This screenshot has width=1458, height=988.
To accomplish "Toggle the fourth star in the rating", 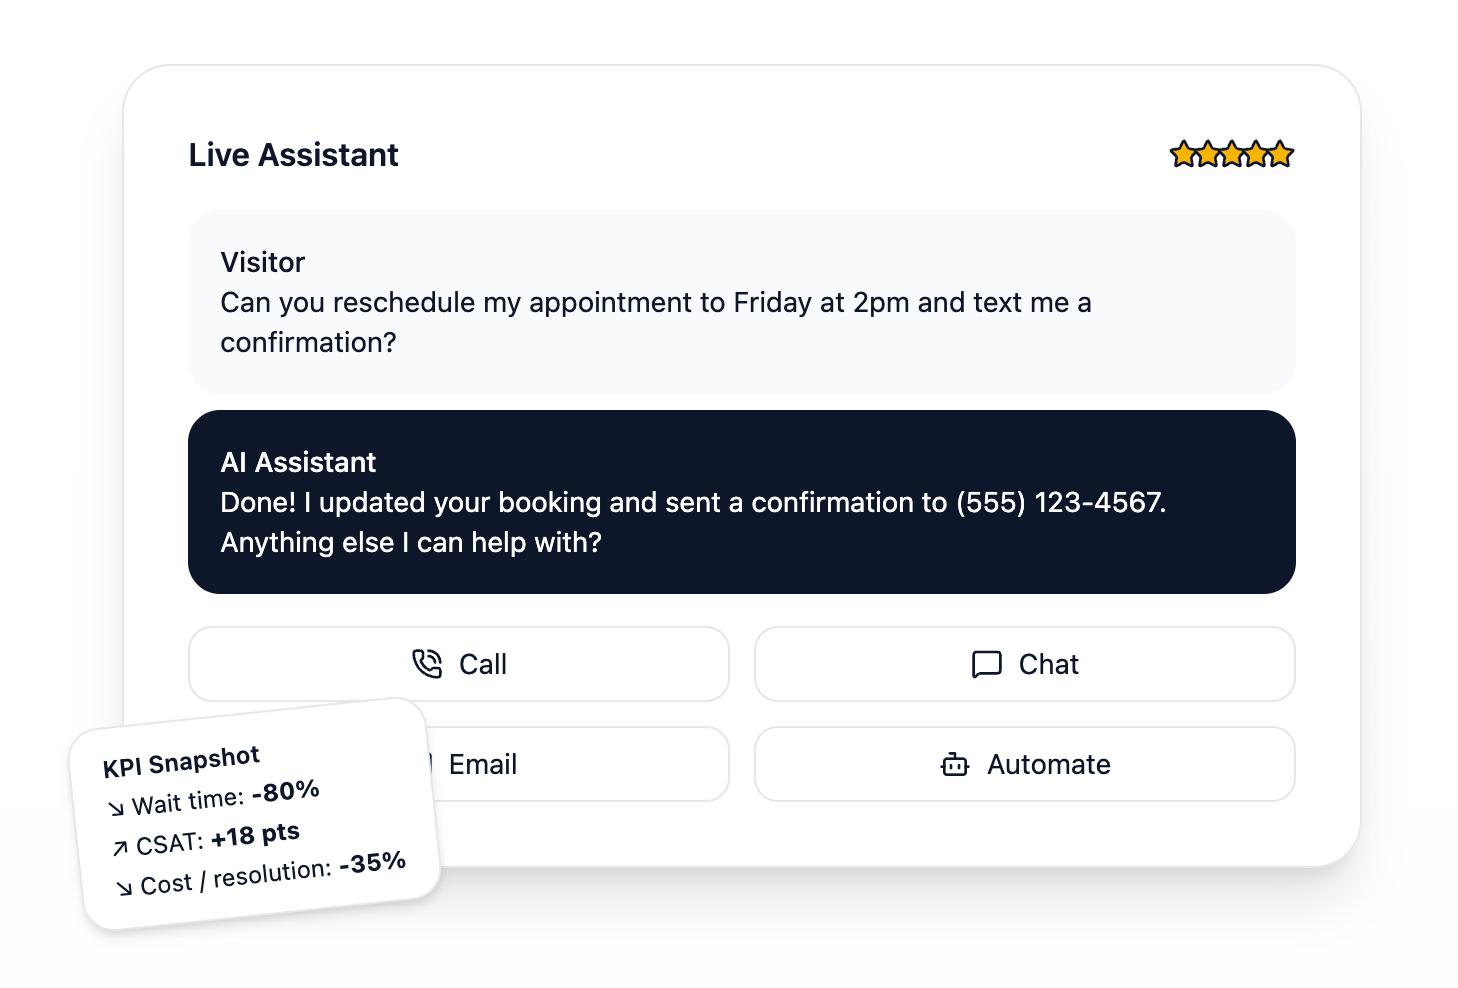I will pyautogui.click(x=1257, y=154).
